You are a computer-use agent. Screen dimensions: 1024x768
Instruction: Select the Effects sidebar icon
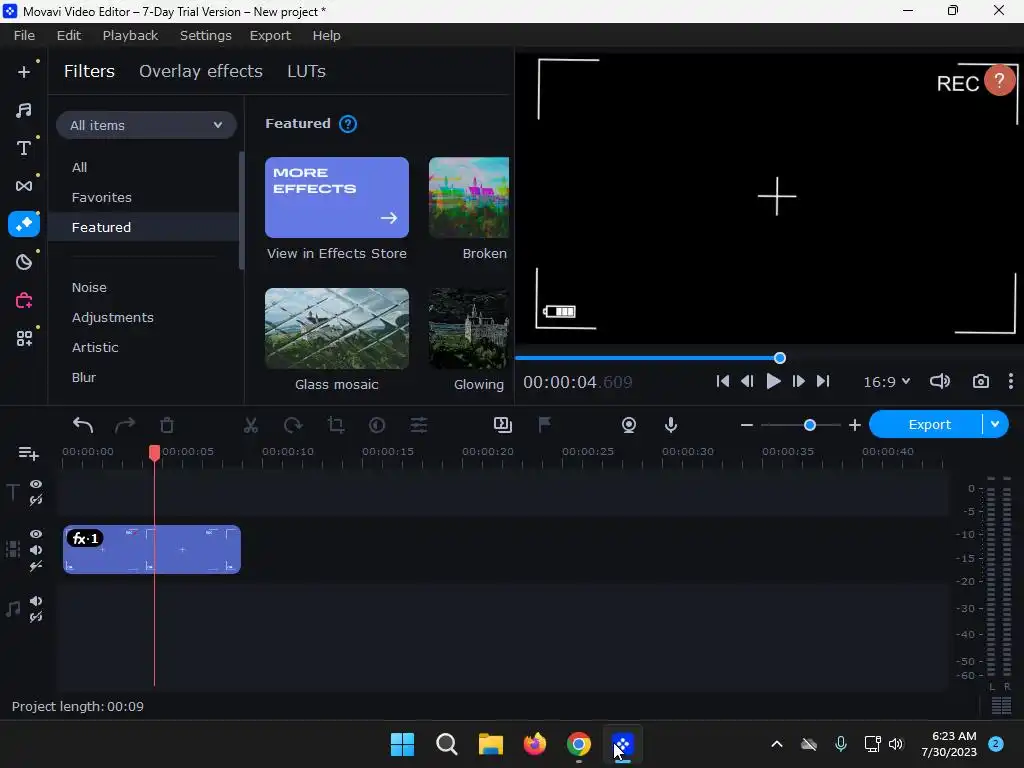pyautogui.click(x=24, y=224)
